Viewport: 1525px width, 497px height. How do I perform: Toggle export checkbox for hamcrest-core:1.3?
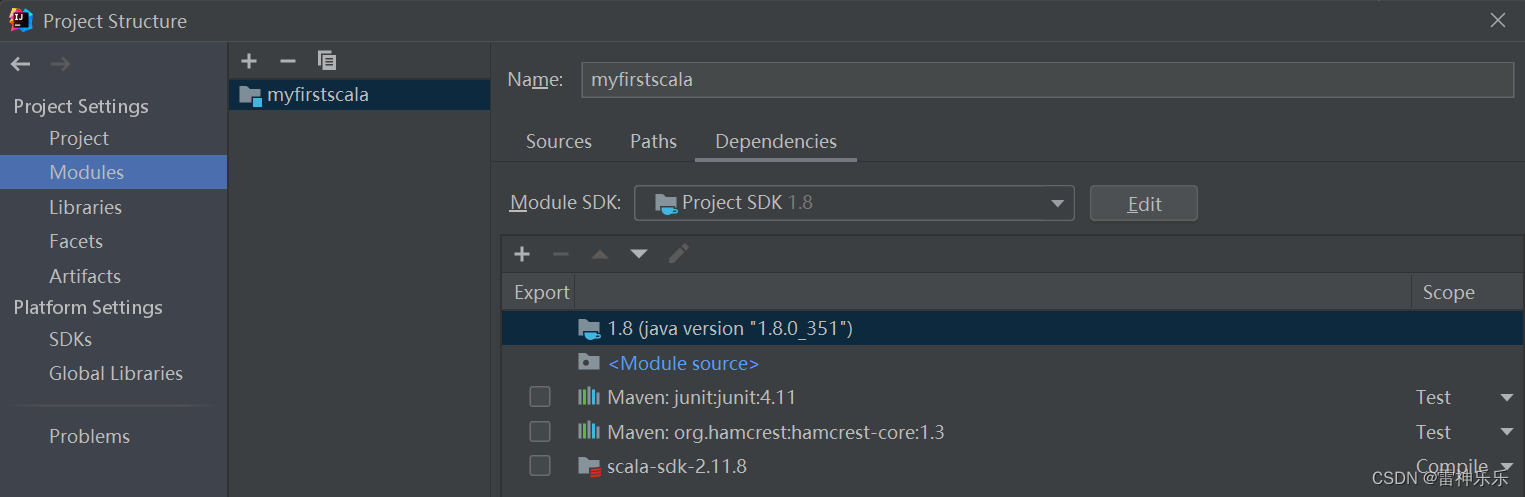pos(540,431)
